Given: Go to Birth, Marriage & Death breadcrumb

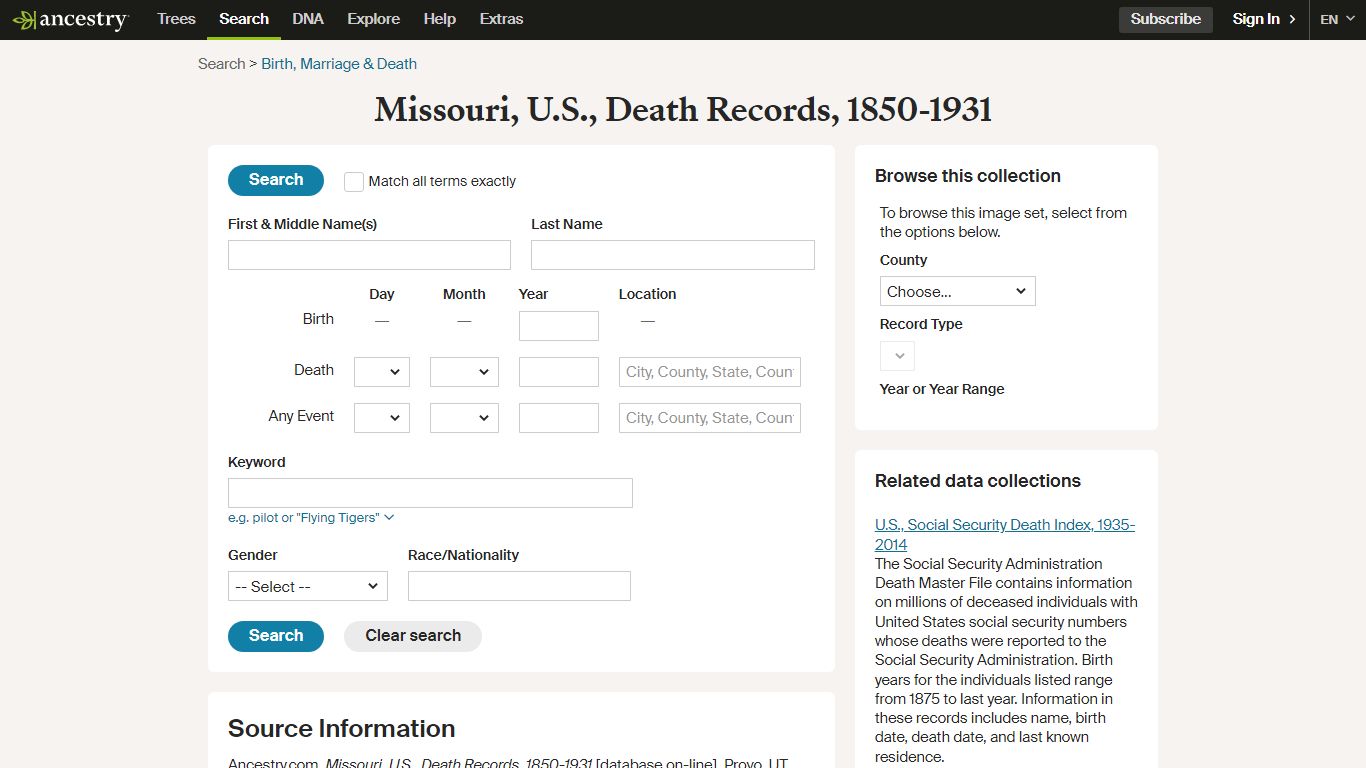Looking at the screenshot, I should (339, 64).
